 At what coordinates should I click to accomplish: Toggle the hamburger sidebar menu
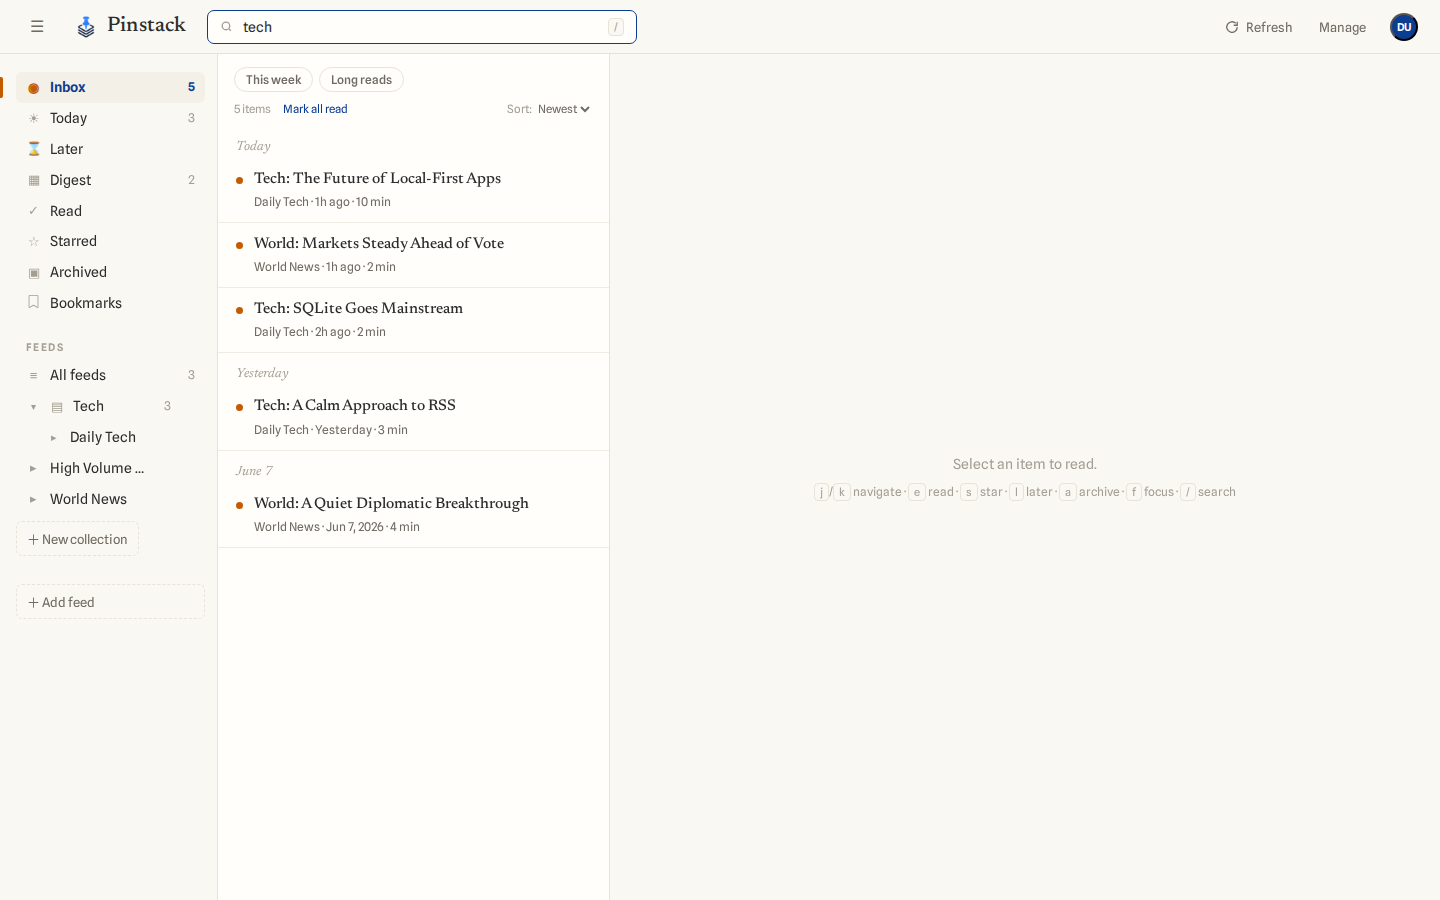tap(37, 27)
